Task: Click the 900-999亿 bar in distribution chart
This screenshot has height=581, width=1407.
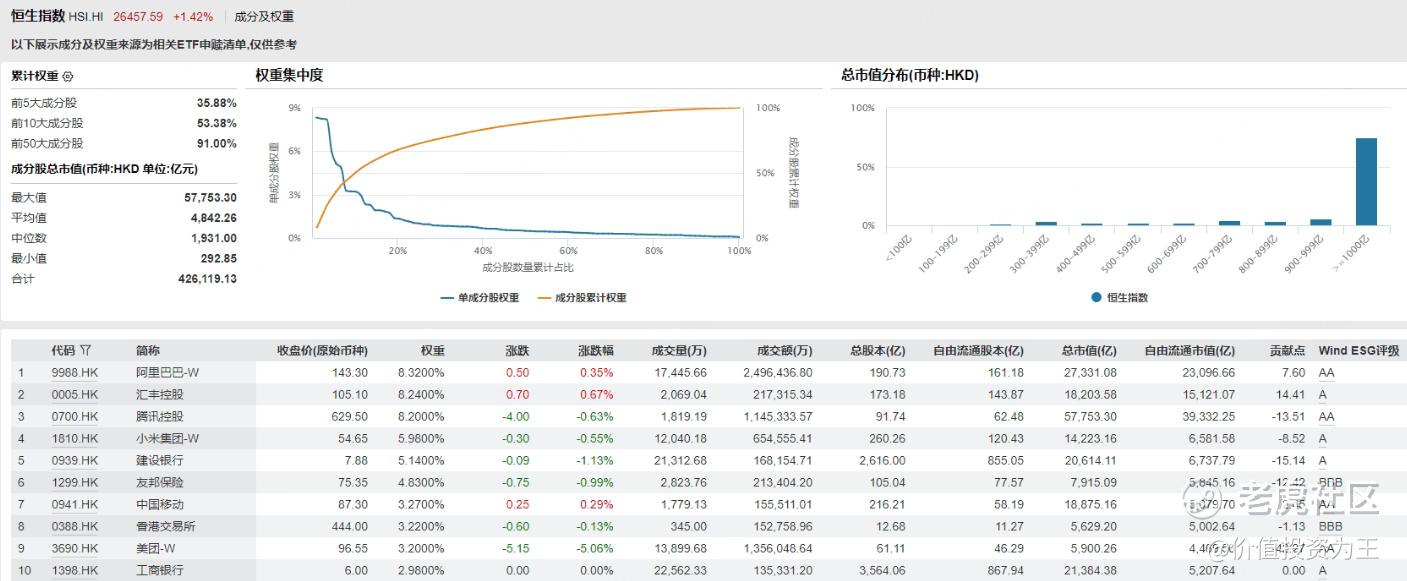Action: tap(1320, 222)
